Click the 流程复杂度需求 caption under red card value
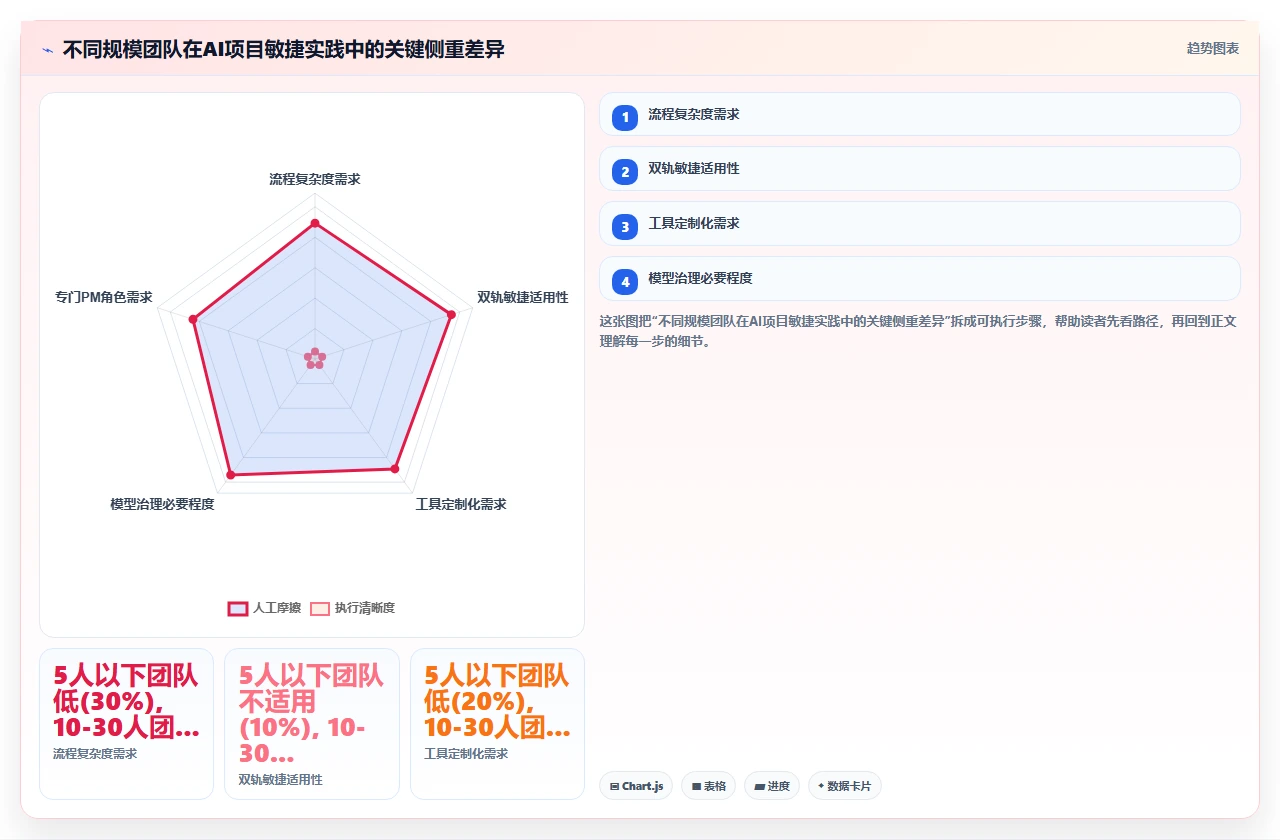The width and height of the screenshot is (1280, 840). click(95, 754)
